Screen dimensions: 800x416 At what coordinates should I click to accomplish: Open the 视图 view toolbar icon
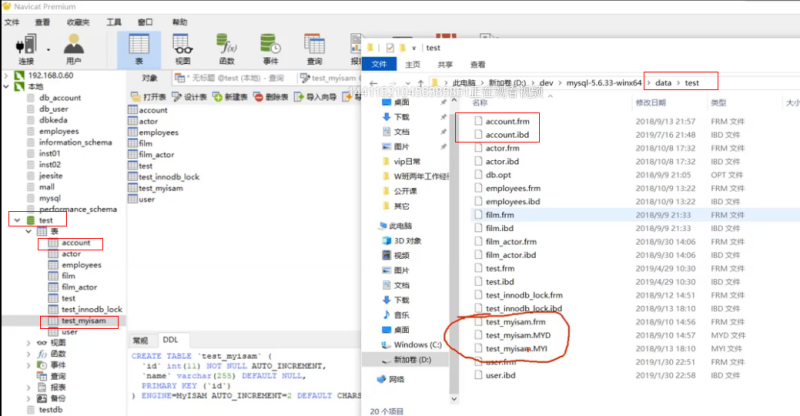click(183, 49)
